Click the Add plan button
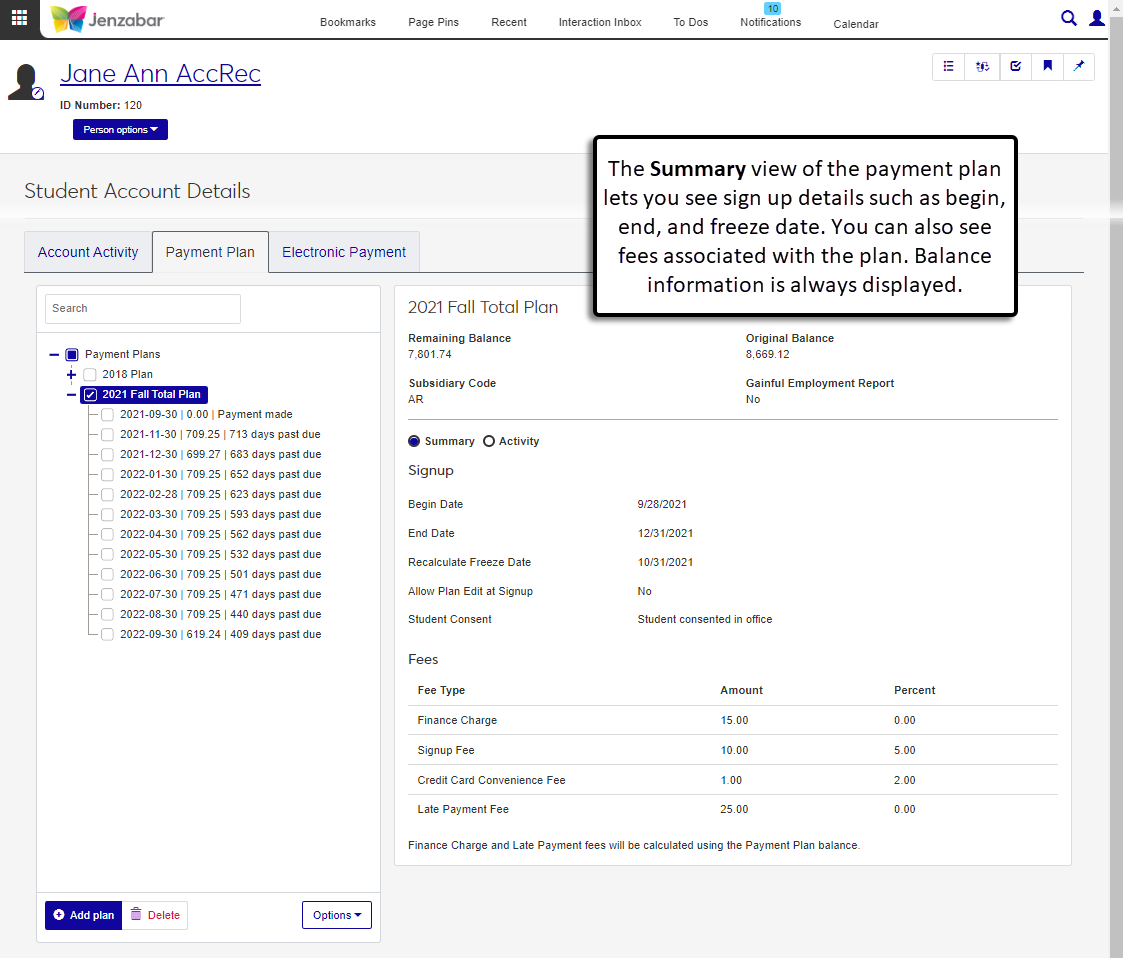Image resolution: width=1123 pixels, height=958 pixels. (84, 915)
